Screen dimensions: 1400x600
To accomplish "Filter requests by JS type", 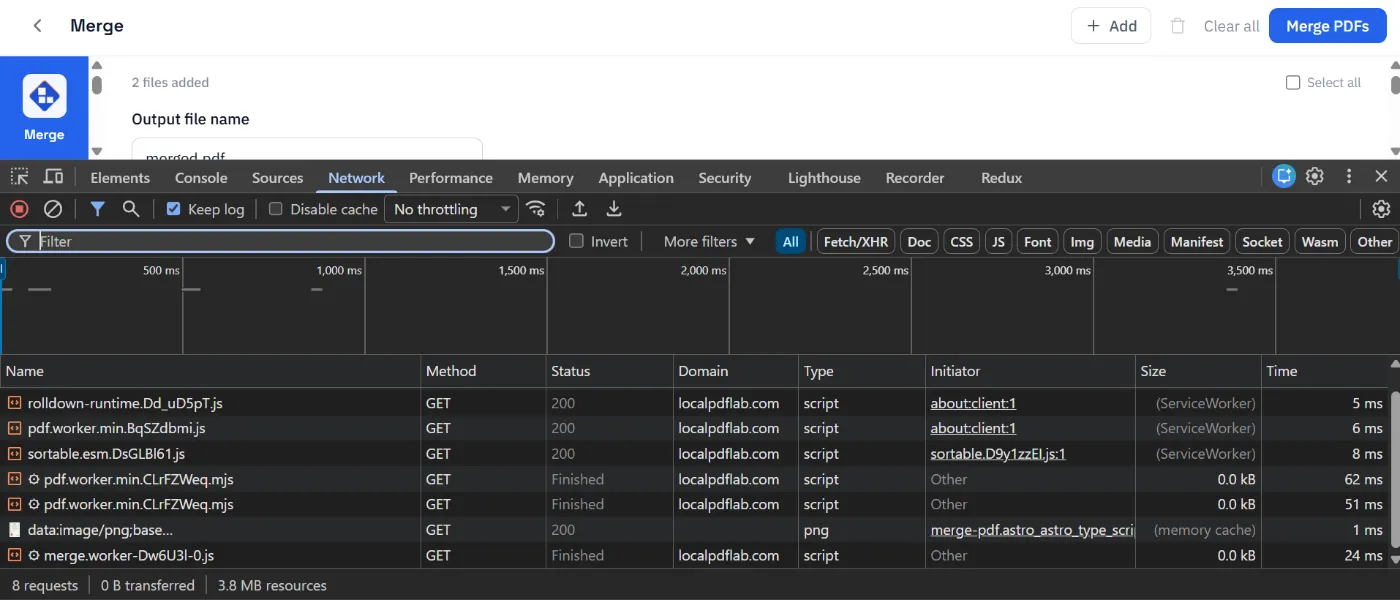I will 998,241.
